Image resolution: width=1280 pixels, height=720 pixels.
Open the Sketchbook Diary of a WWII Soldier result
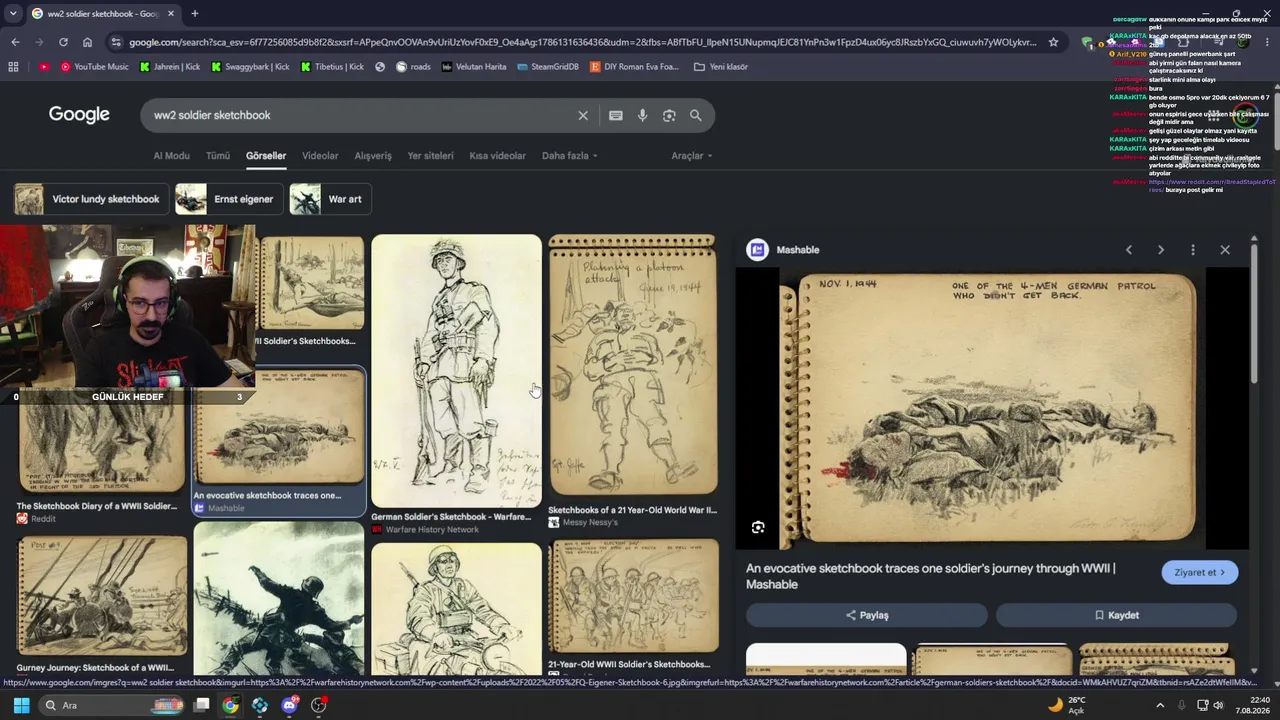coord(102,450)
